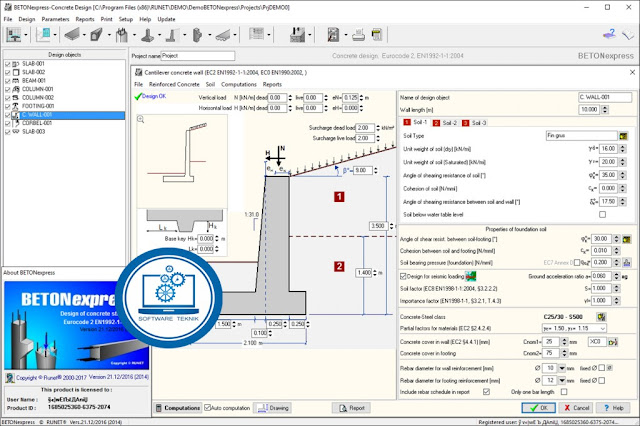Select COLUMN-001 in design objects list
This screenshot has width=640, height=426.
click(x=38, y=89)
